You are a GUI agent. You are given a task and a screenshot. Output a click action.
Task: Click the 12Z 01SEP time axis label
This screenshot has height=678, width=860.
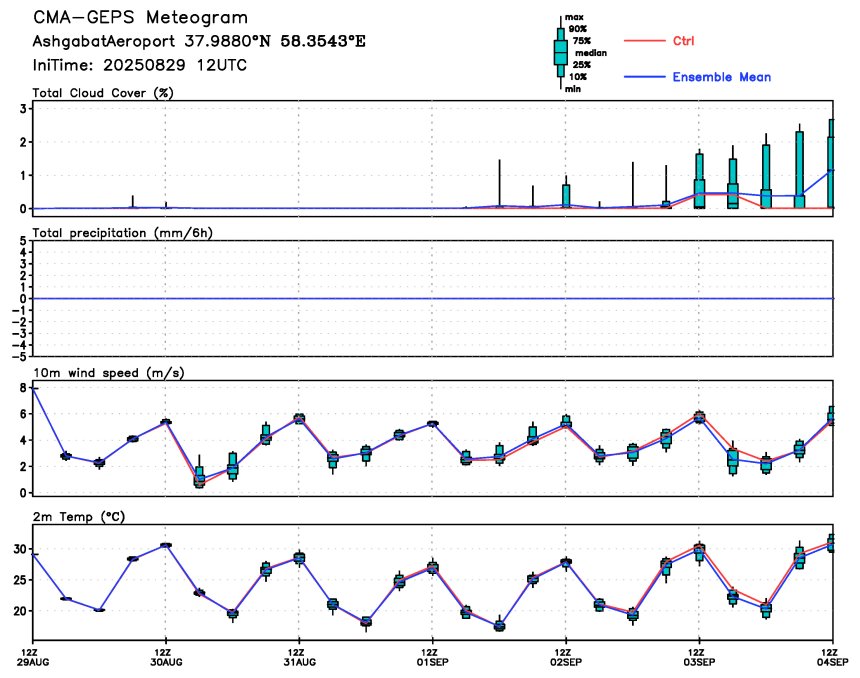(433, 657)
